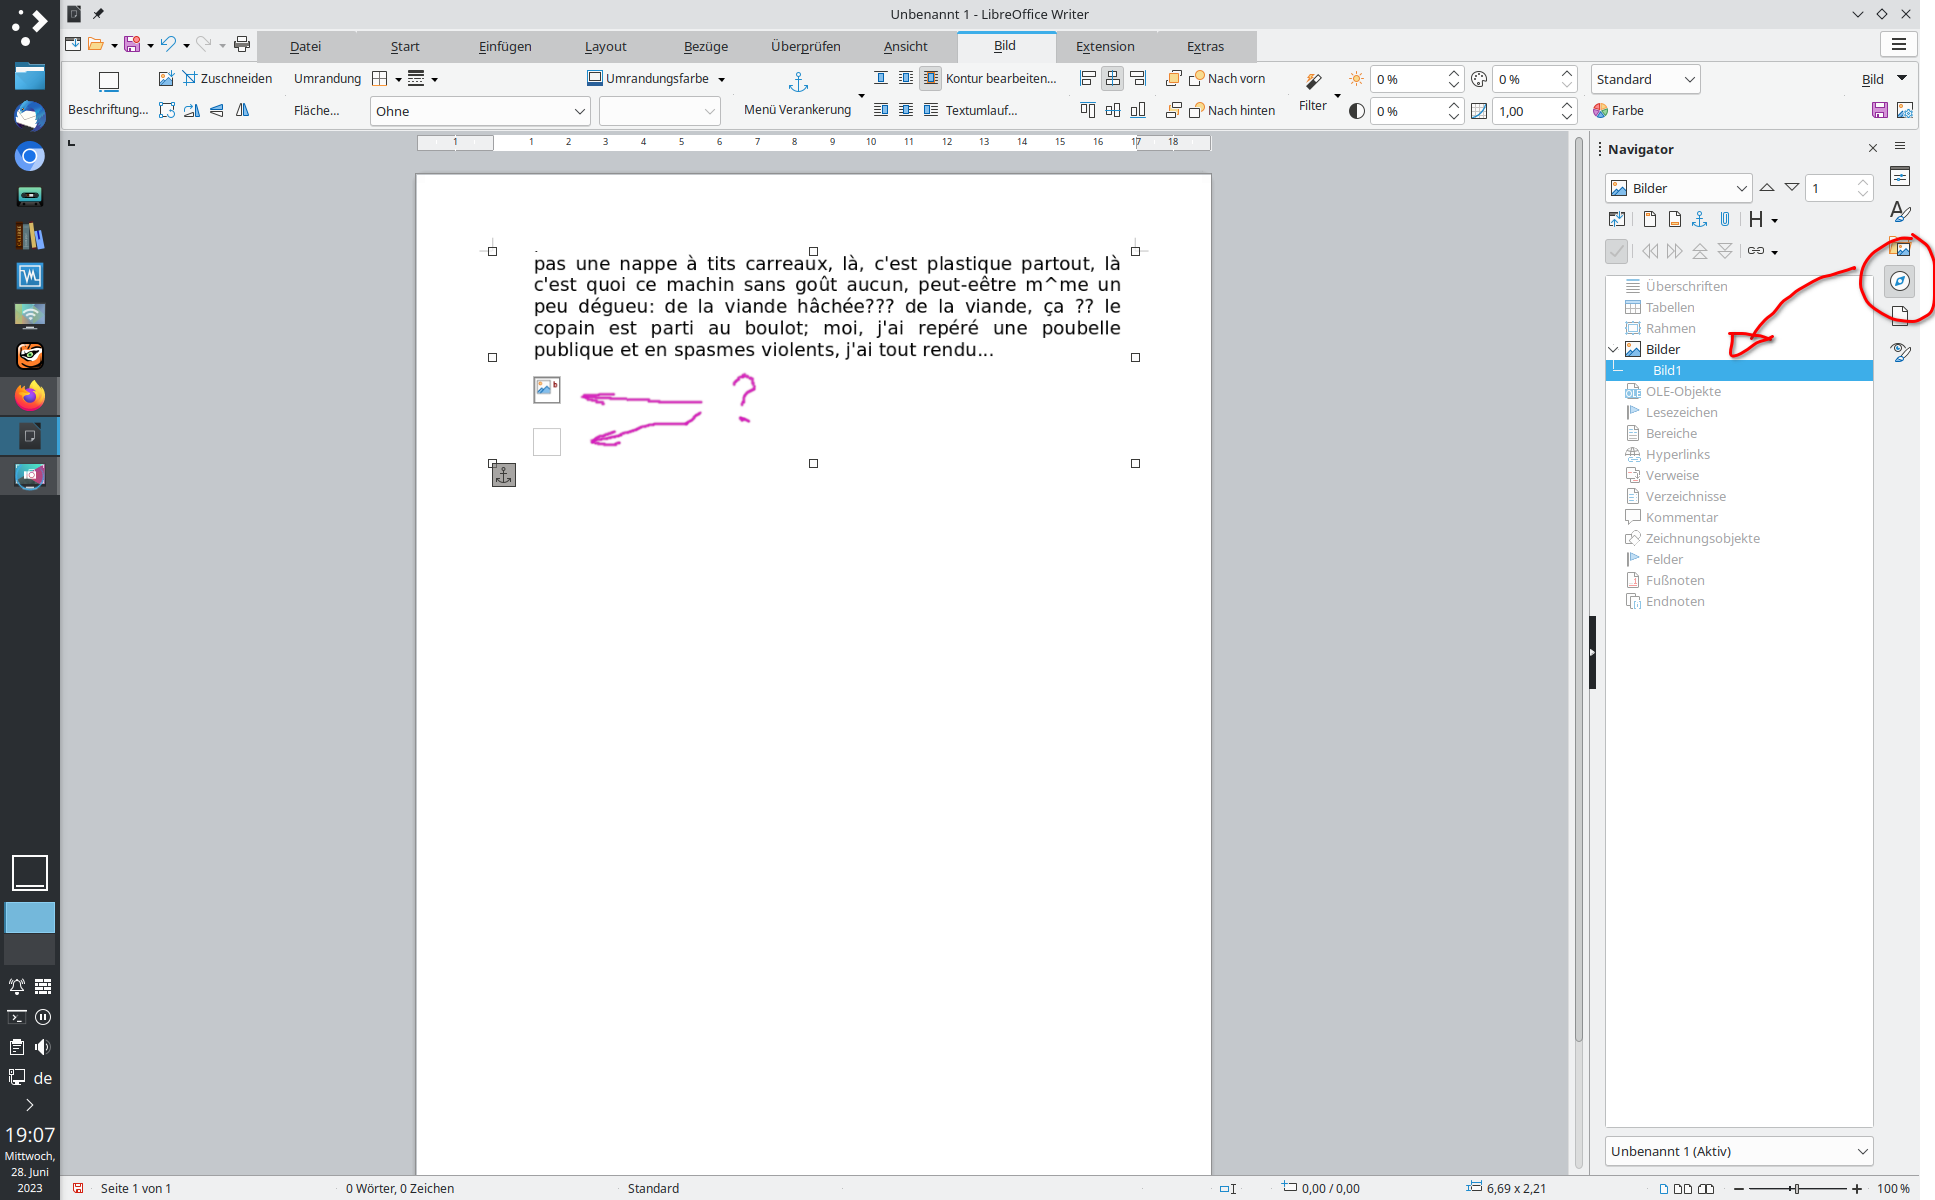Open the Style Inspector sidebar icon
The width and height of the screenshot is (1935, 1200).
[1899, 352]
